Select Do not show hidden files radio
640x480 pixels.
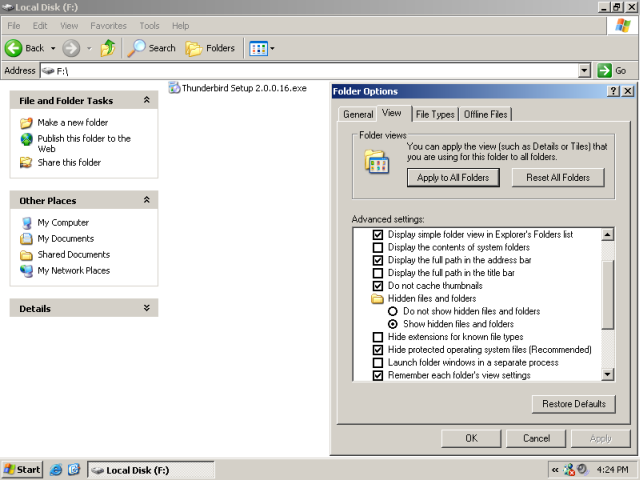pos(393,311)
